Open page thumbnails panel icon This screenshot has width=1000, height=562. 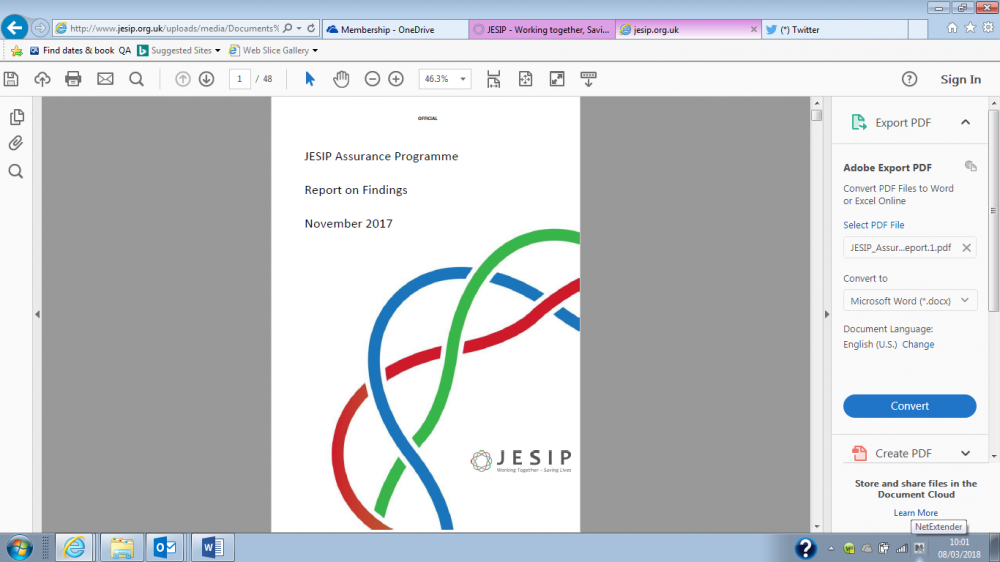click(17, 117)
